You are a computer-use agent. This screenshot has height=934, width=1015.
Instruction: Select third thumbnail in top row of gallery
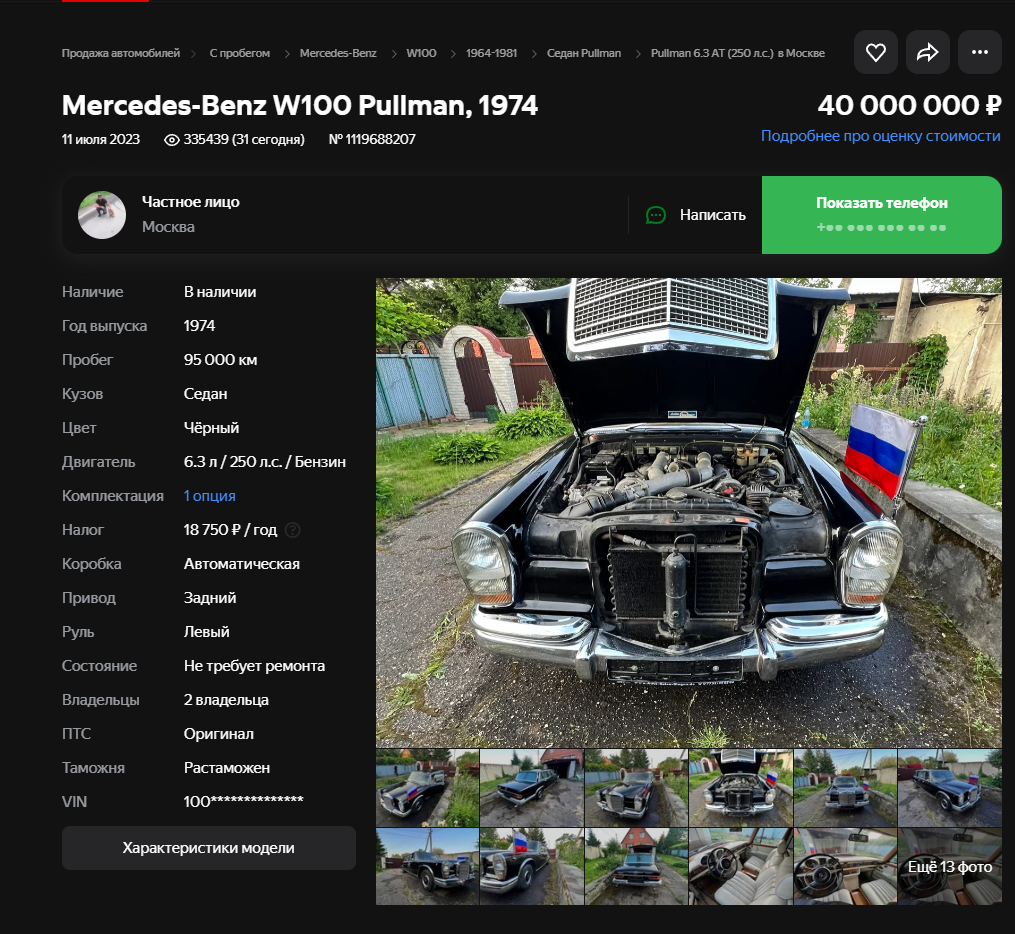(636, 788)
